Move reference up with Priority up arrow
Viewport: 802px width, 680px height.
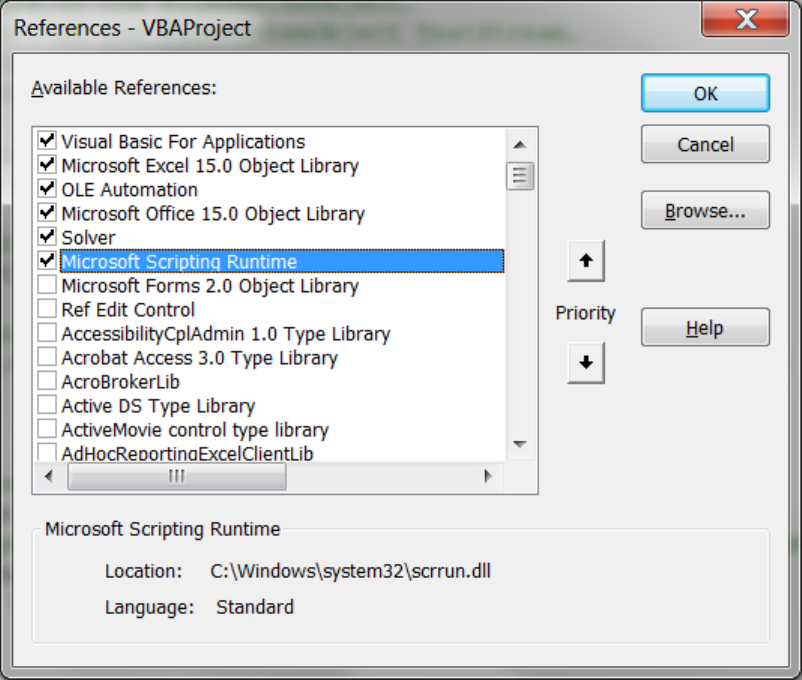pyautogui.click(x=586, y=261)
